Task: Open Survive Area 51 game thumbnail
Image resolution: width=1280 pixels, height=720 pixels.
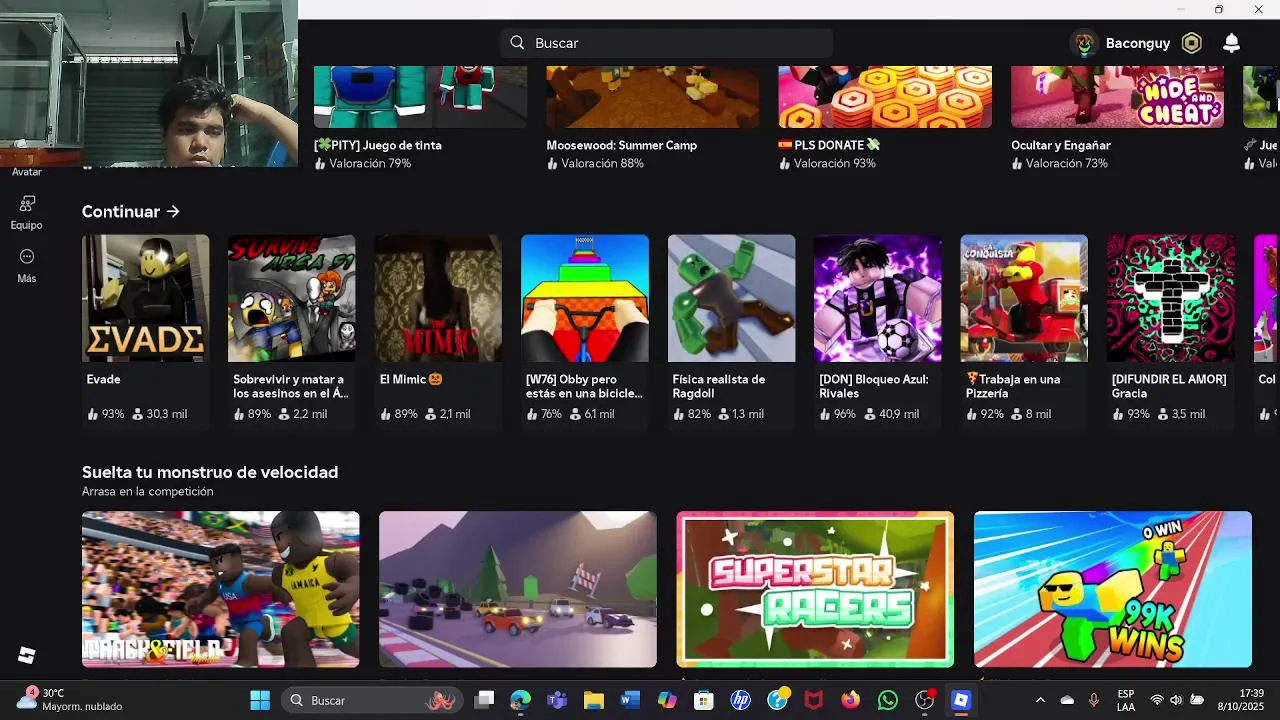Action: point(292,298)
